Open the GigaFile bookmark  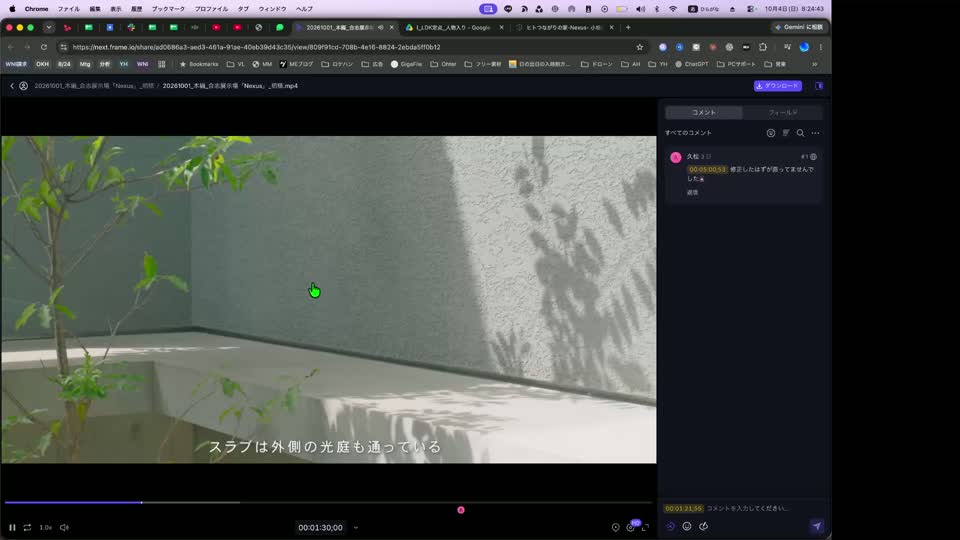point(407,64)
